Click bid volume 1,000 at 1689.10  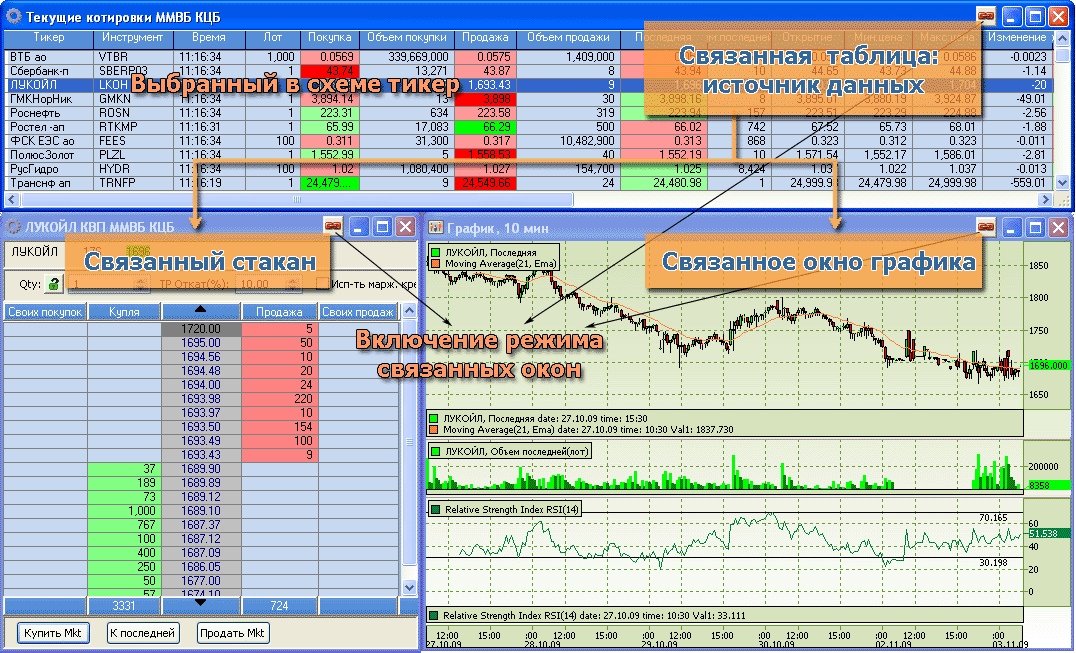[124, 511]
